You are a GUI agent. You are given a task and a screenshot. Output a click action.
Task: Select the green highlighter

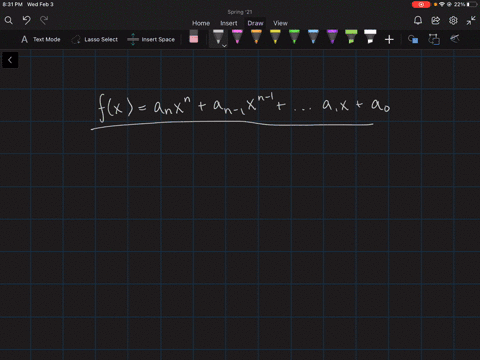click(x=351, y=37)
